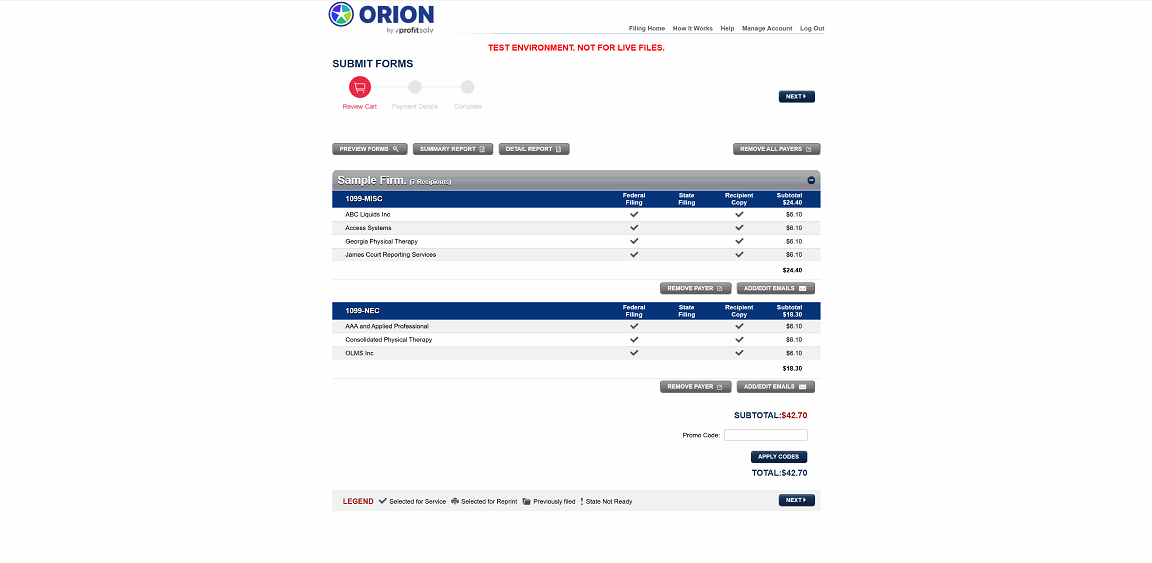Viewport: 1152px width, 563px height.
Task: Toggle Recipient Copy check for Access Systems
Action: (739, 228)
